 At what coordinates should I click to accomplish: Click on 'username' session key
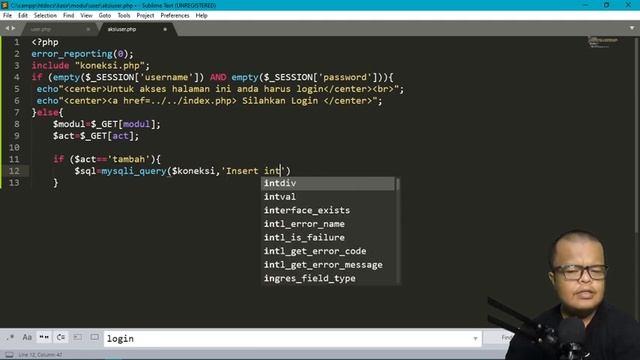(x=166, y=77)
